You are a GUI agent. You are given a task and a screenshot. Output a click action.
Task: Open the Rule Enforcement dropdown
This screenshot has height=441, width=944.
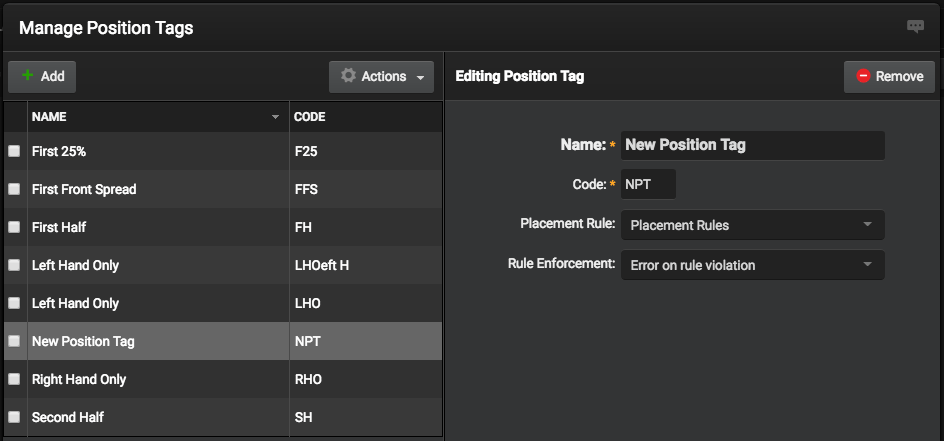pos(752,265)
